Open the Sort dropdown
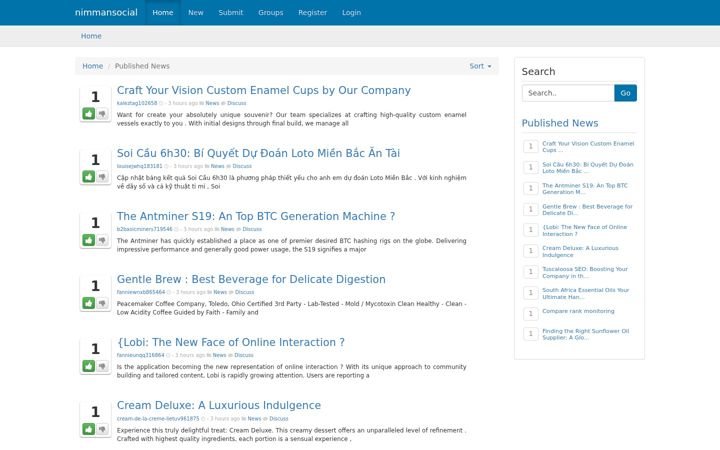The width and height of the screenshot is (720, 450). click(480, 66)
